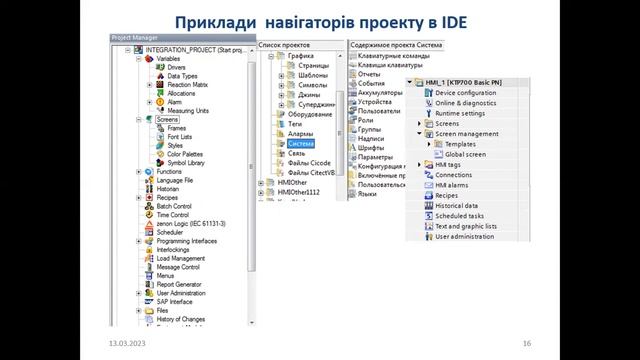Expand the HMIOther project node
Viewport: 640px width, 360px height.
pyautogui.click(x=261, y=183)
